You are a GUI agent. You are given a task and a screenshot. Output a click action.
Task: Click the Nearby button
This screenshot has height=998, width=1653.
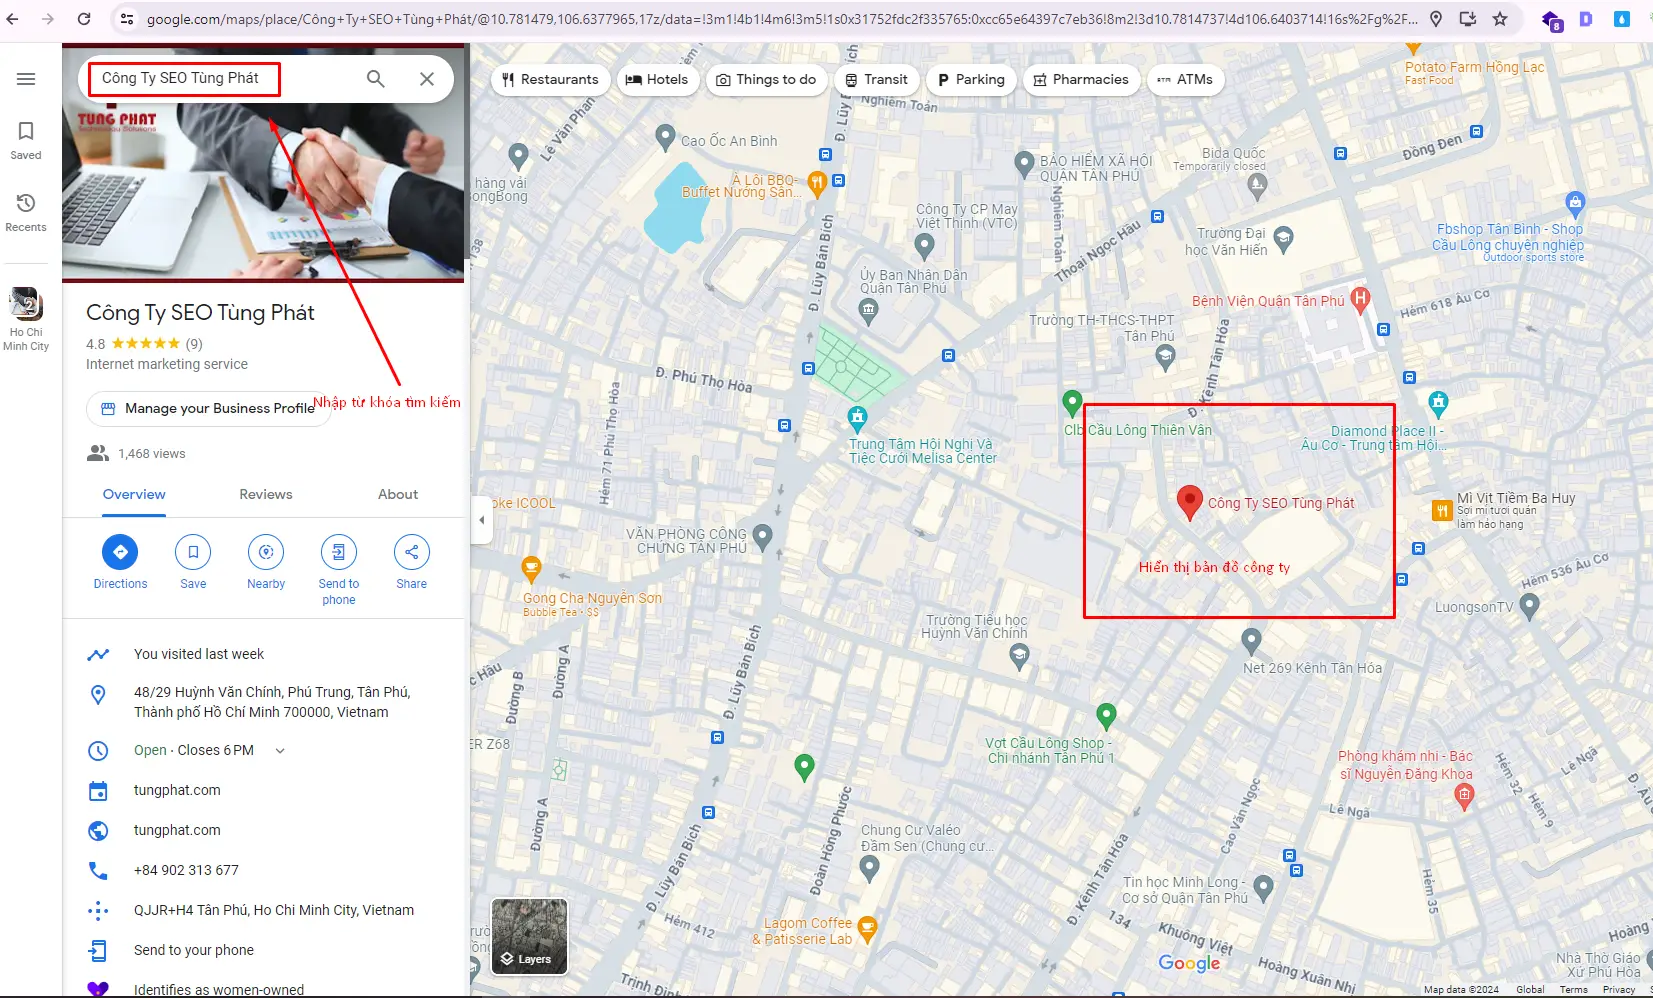tap(266, 562)
